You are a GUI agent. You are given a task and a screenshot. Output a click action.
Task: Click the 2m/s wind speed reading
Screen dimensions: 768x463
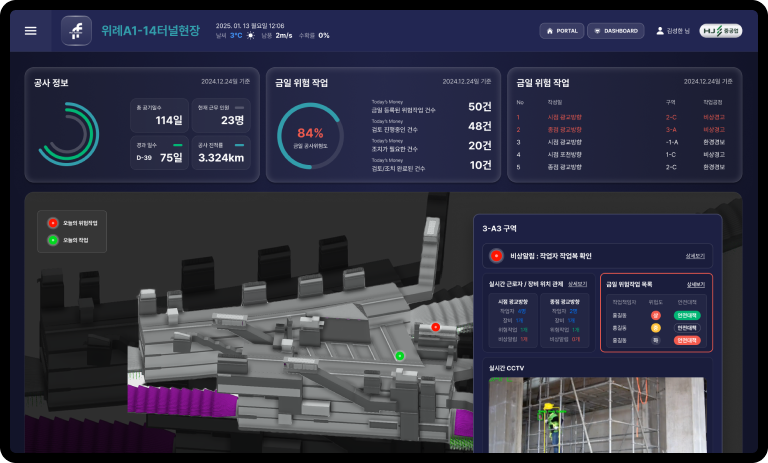pos(284,35)
